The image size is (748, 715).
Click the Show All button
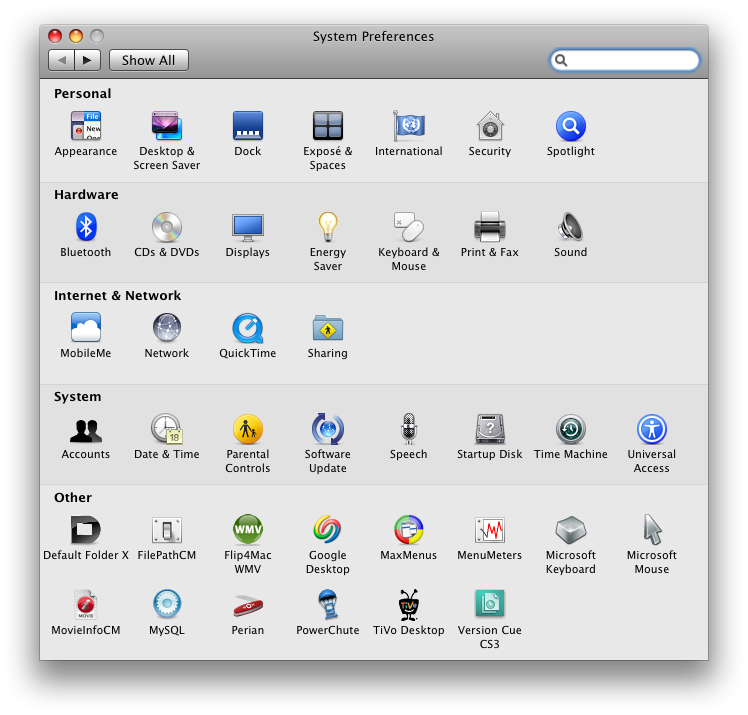point(148,60)
